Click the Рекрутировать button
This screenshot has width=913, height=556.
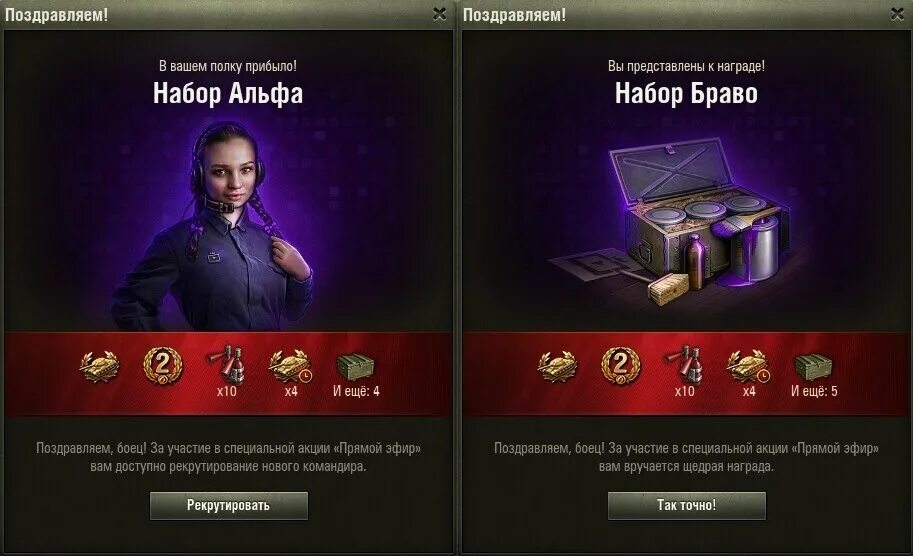point(229,505)
